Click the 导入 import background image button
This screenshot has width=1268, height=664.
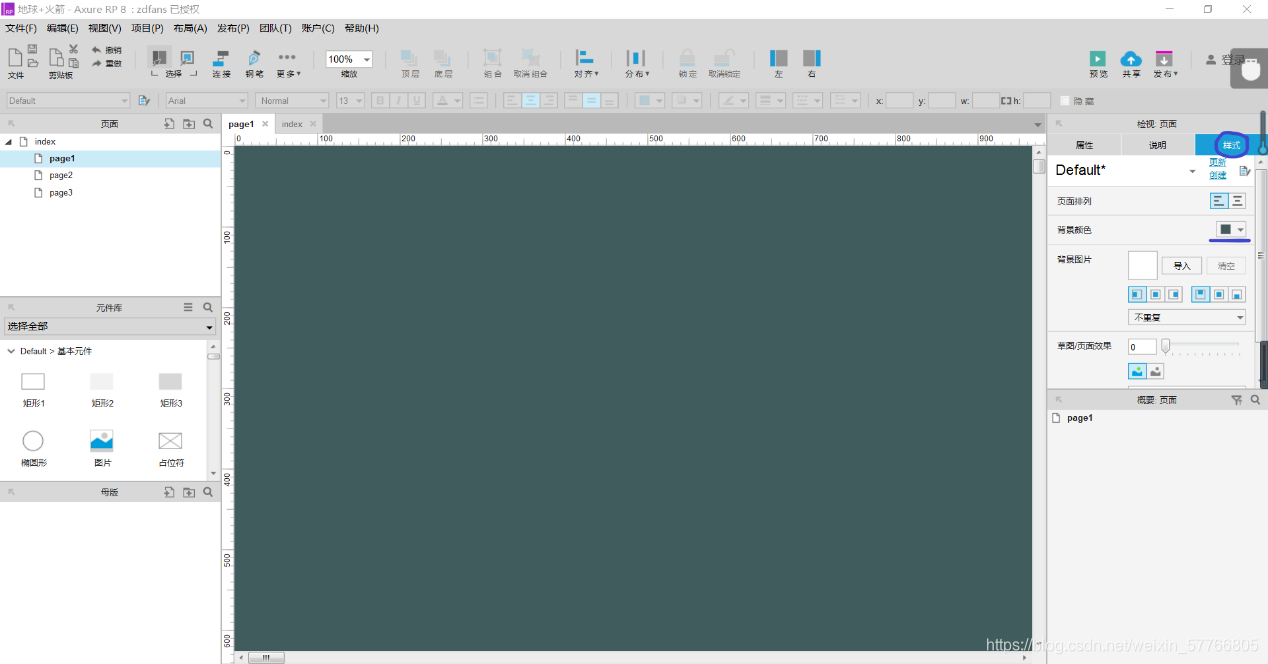coord(1182,266)
